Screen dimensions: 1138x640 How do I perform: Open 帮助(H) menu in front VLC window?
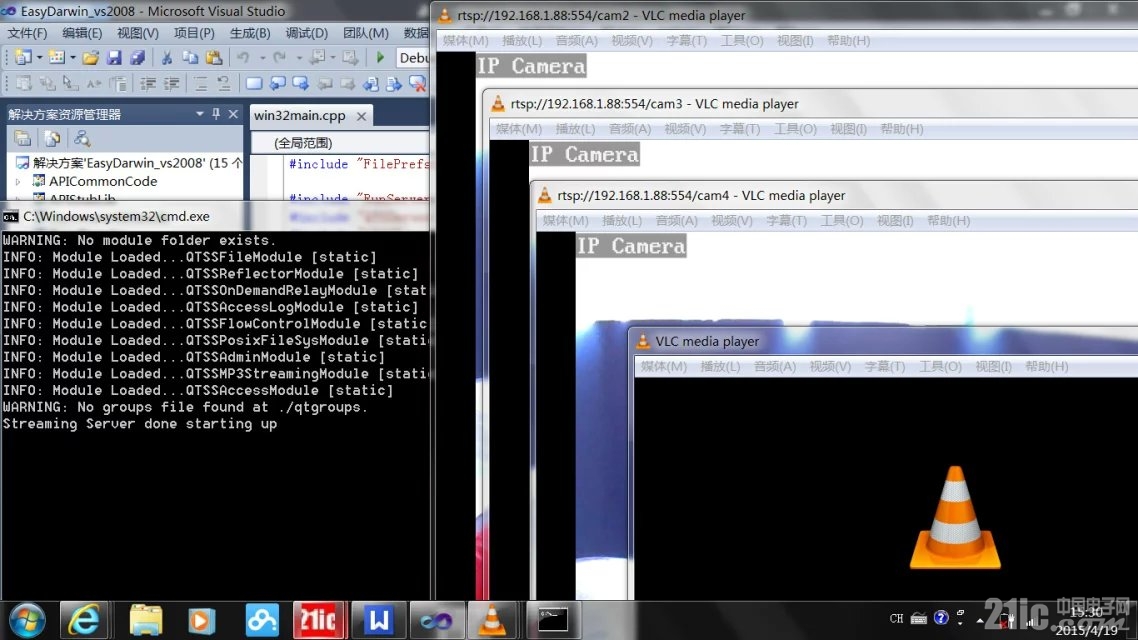tap(1047, 366)
